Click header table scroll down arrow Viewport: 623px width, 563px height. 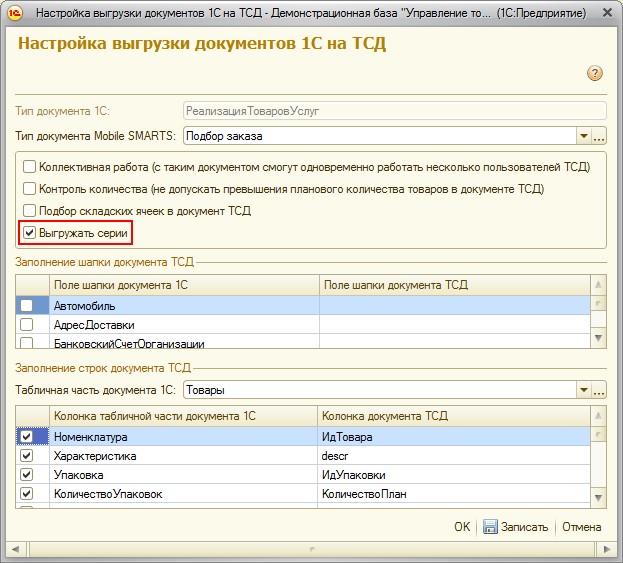click(598, 338)
